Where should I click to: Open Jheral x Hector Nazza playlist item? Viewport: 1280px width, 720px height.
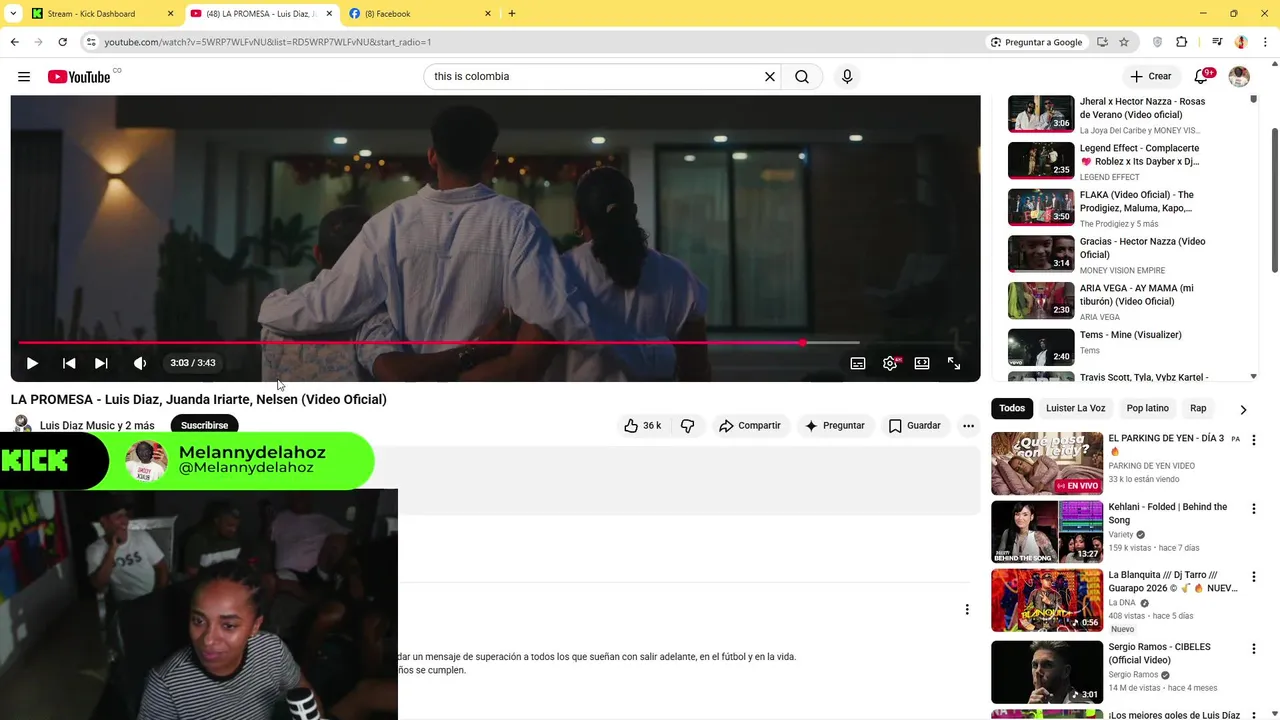pos(1130,114)
